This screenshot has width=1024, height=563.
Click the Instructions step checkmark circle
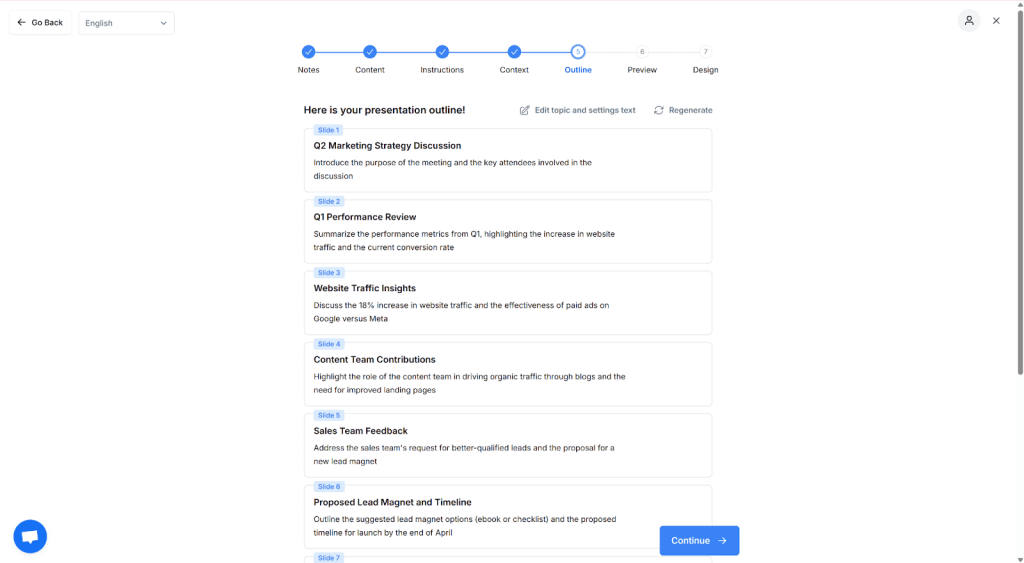[x=442, y=52]
